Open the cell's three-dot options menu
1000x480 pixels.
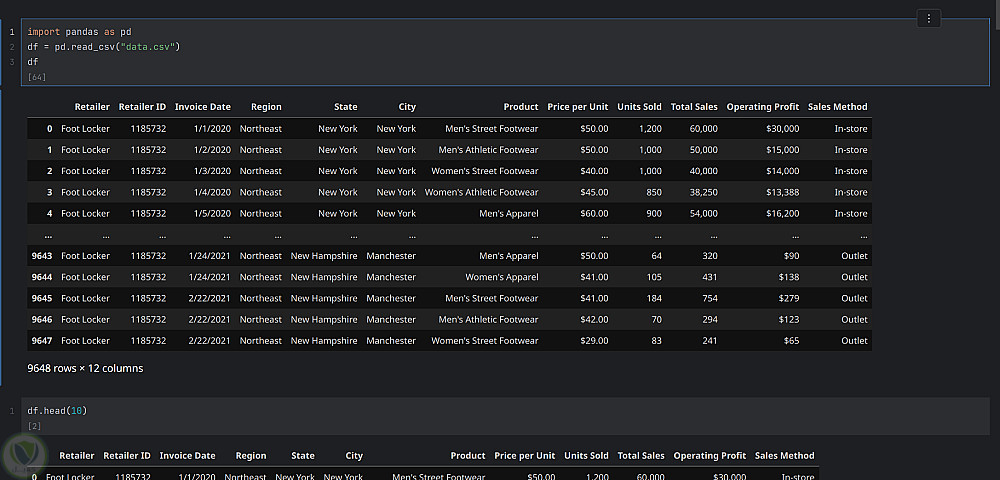point(929,18)
